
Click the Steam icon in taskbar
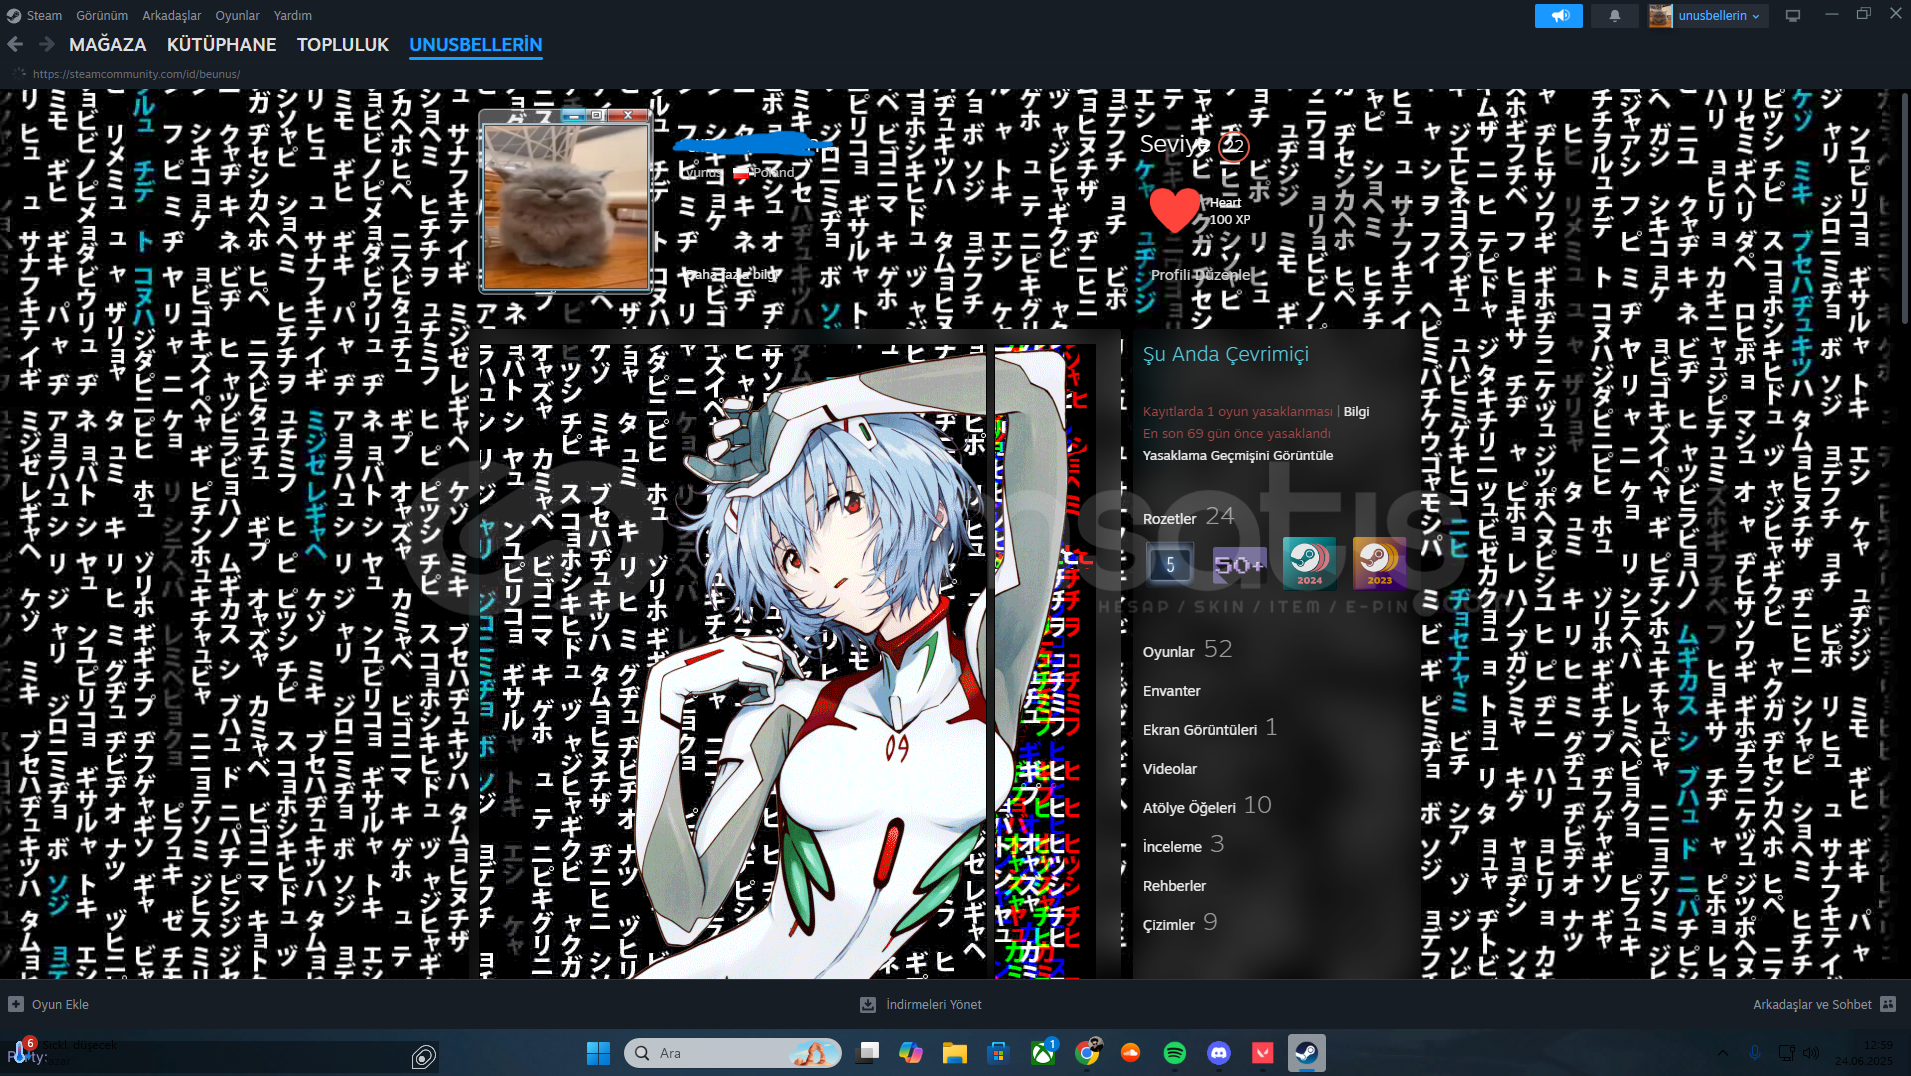(1307, 1053)
